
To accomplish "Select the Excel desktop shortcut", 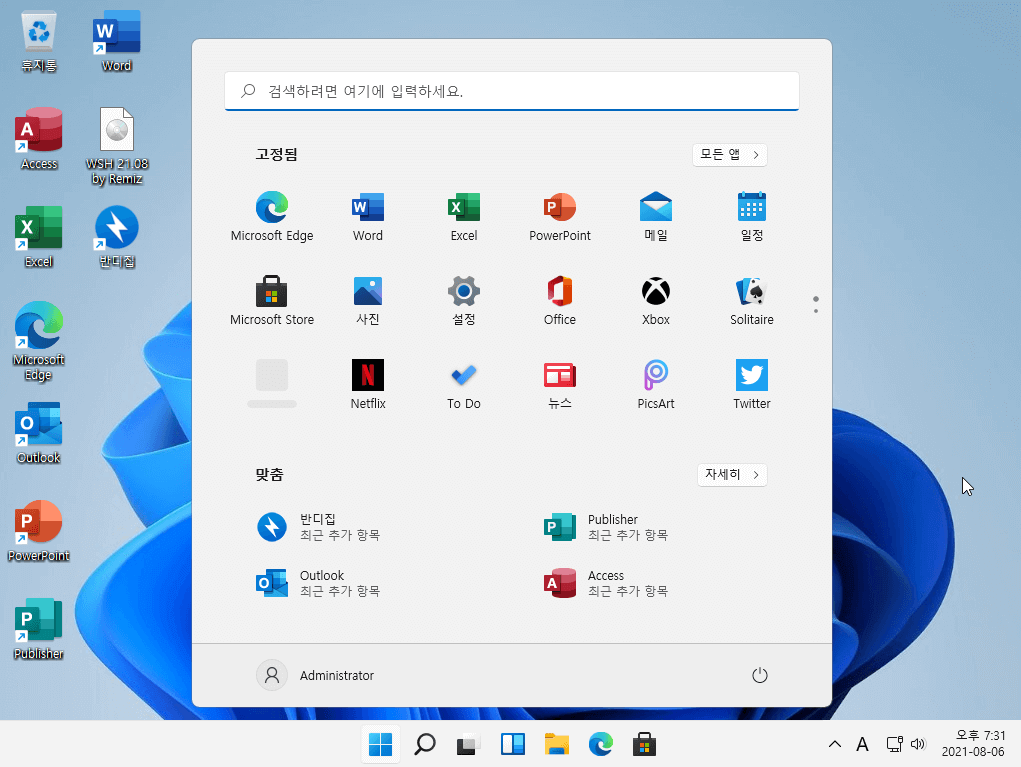I will pos(38,237).
